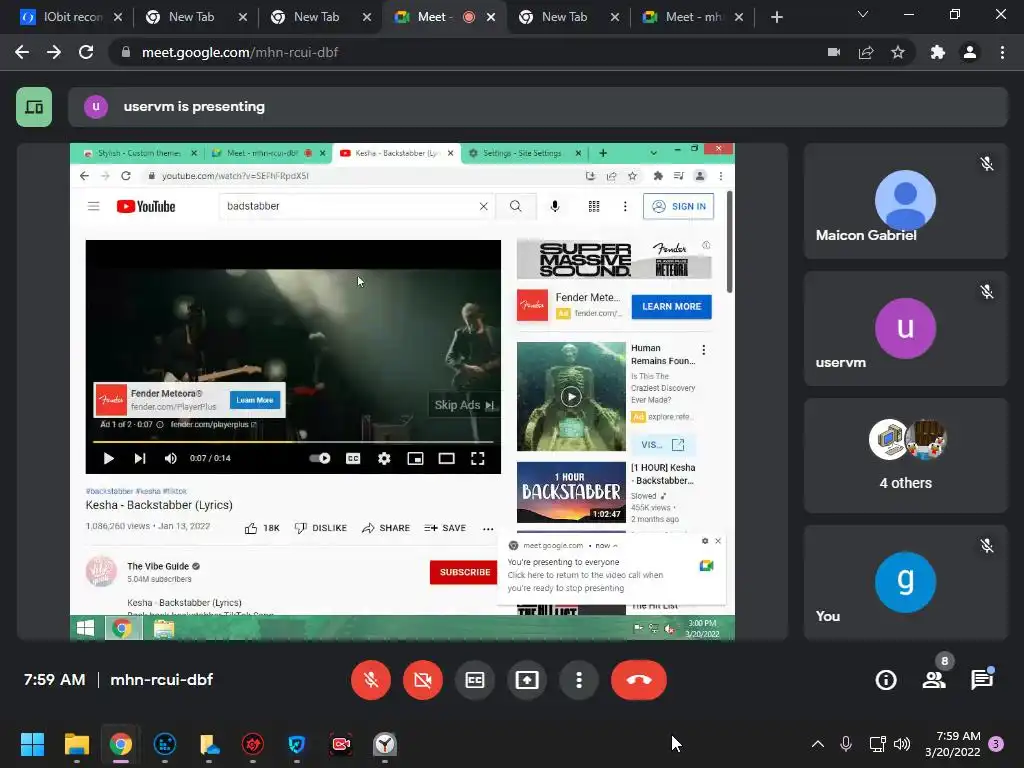
Task: Click the YouTube video progress bar
Action: 293,442
